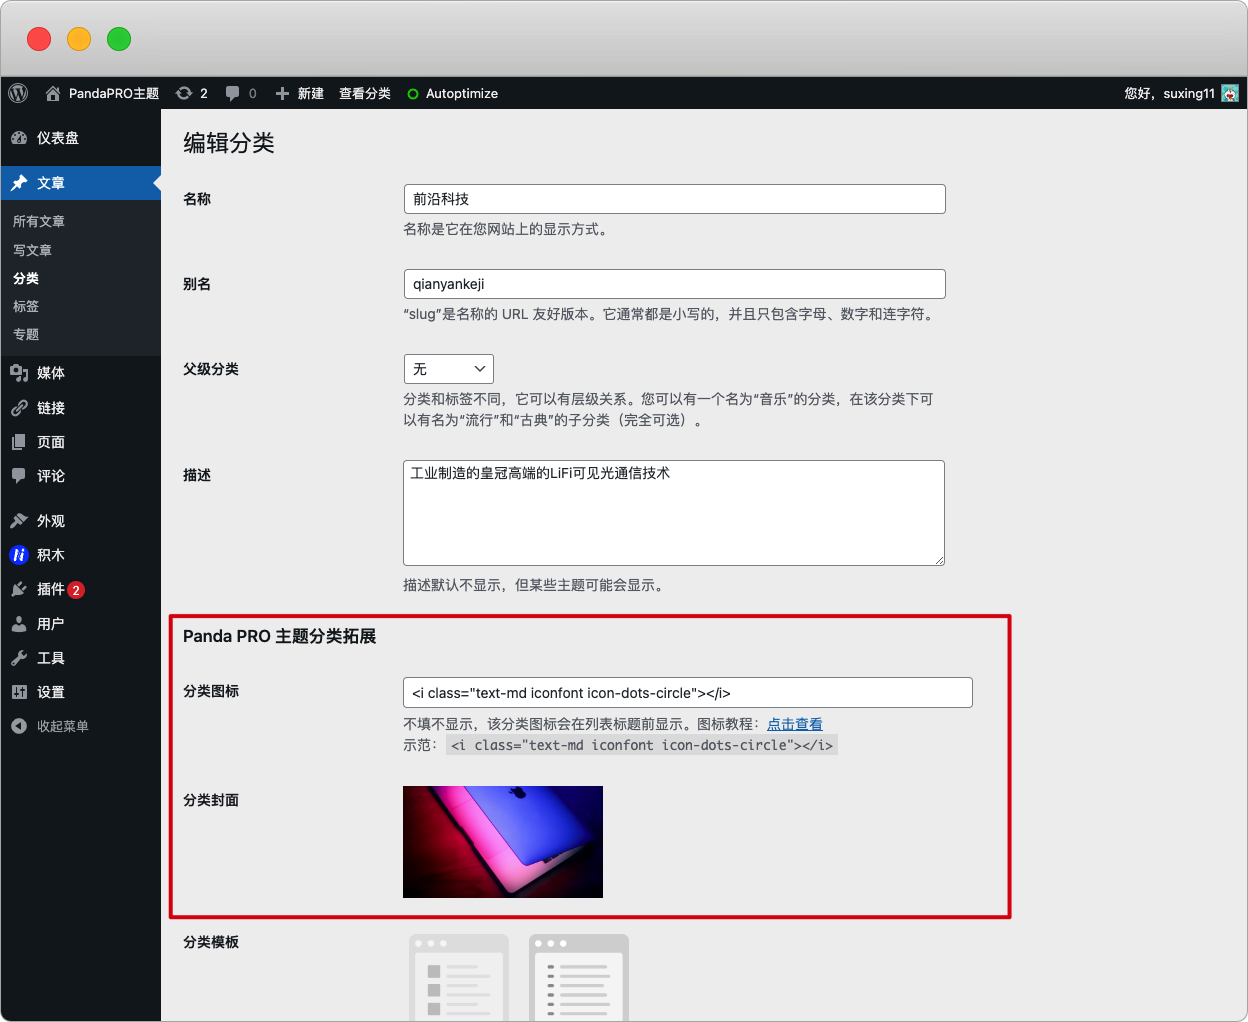Click the plugin update badge showing 2

pyautogui.click(x=76, y=590)
